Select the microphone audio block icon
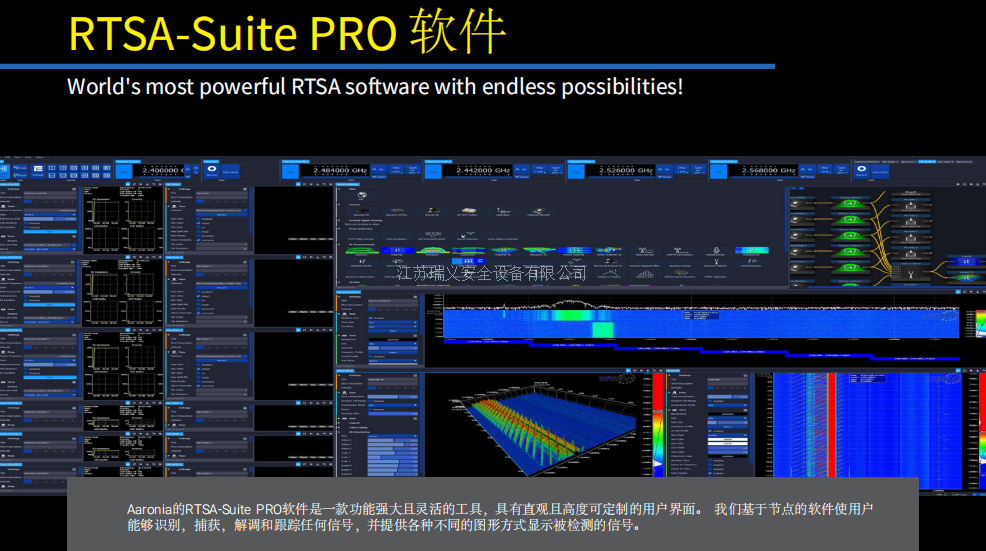986x551 pixels. point(716,251)
